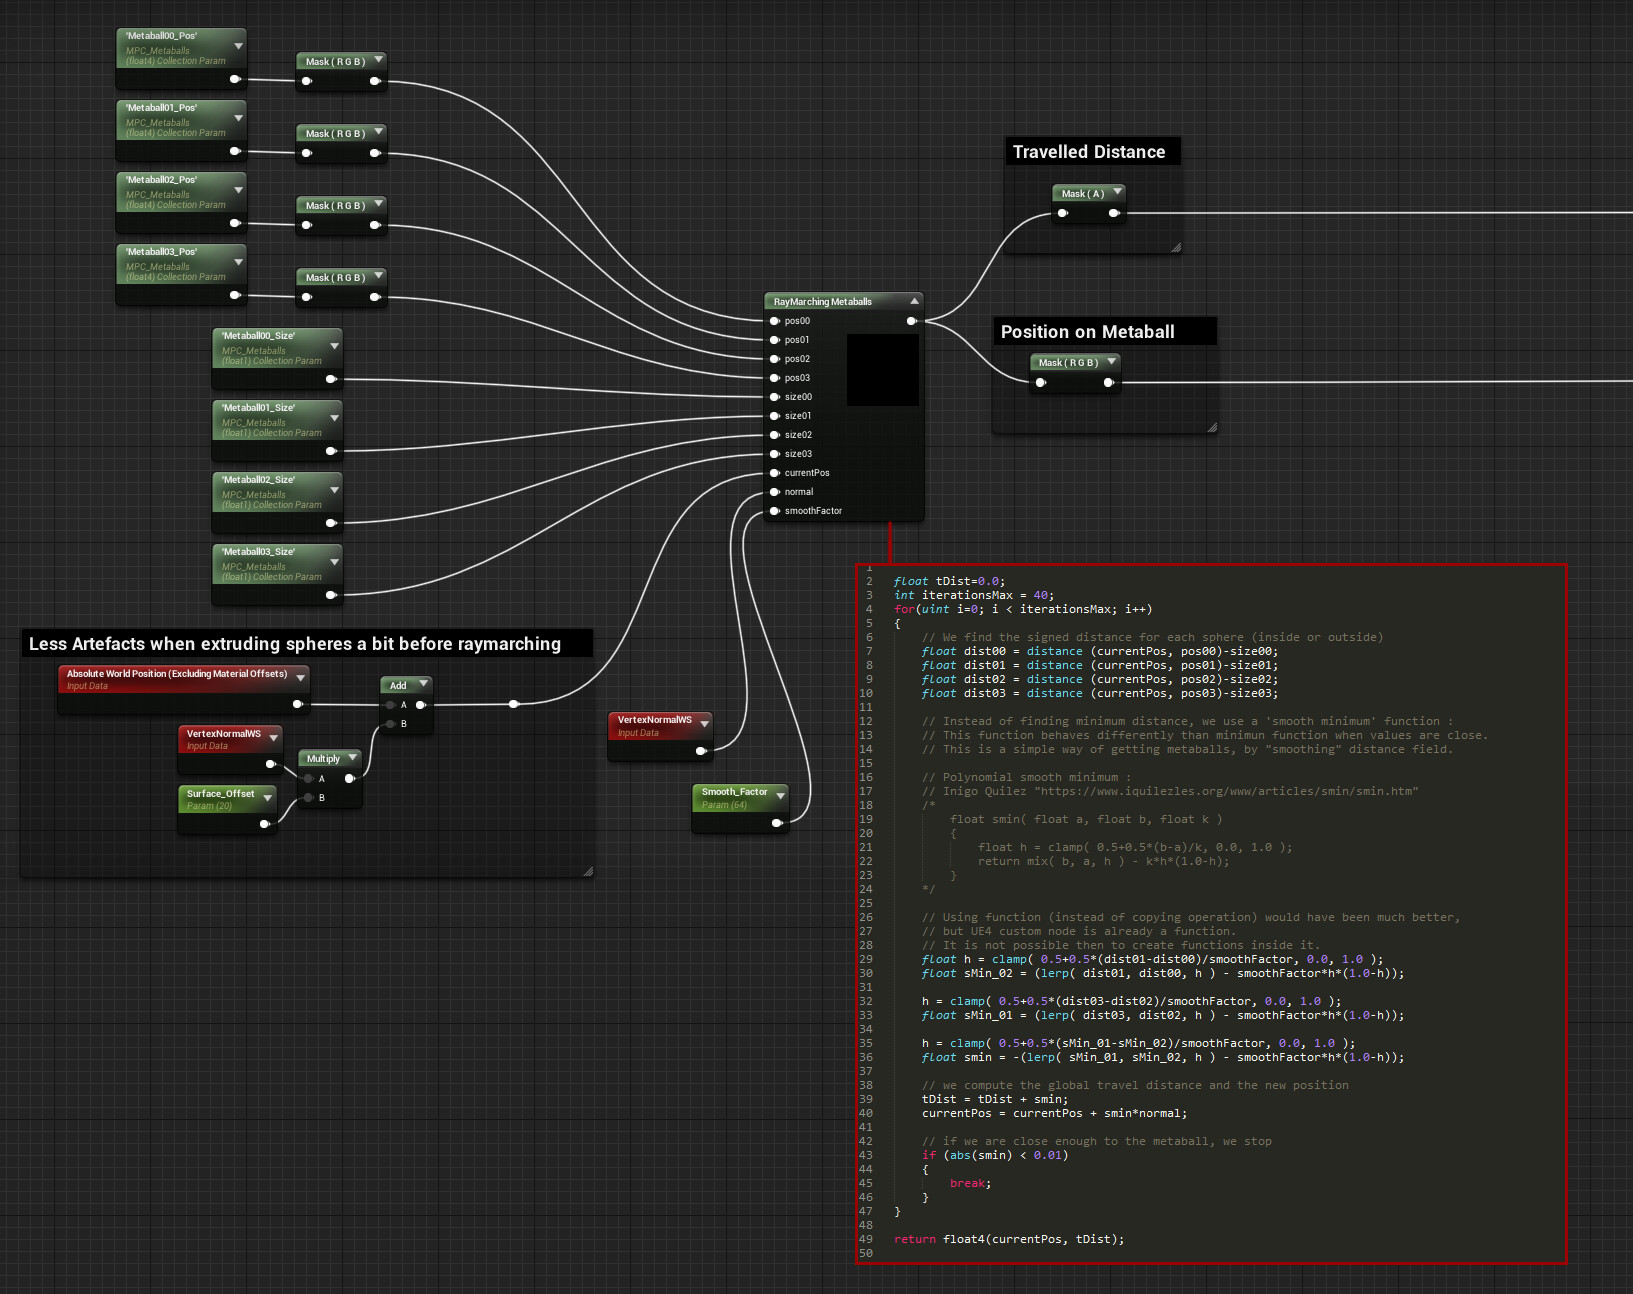Click the Smooth_Factor node output pin

point(777,823)
